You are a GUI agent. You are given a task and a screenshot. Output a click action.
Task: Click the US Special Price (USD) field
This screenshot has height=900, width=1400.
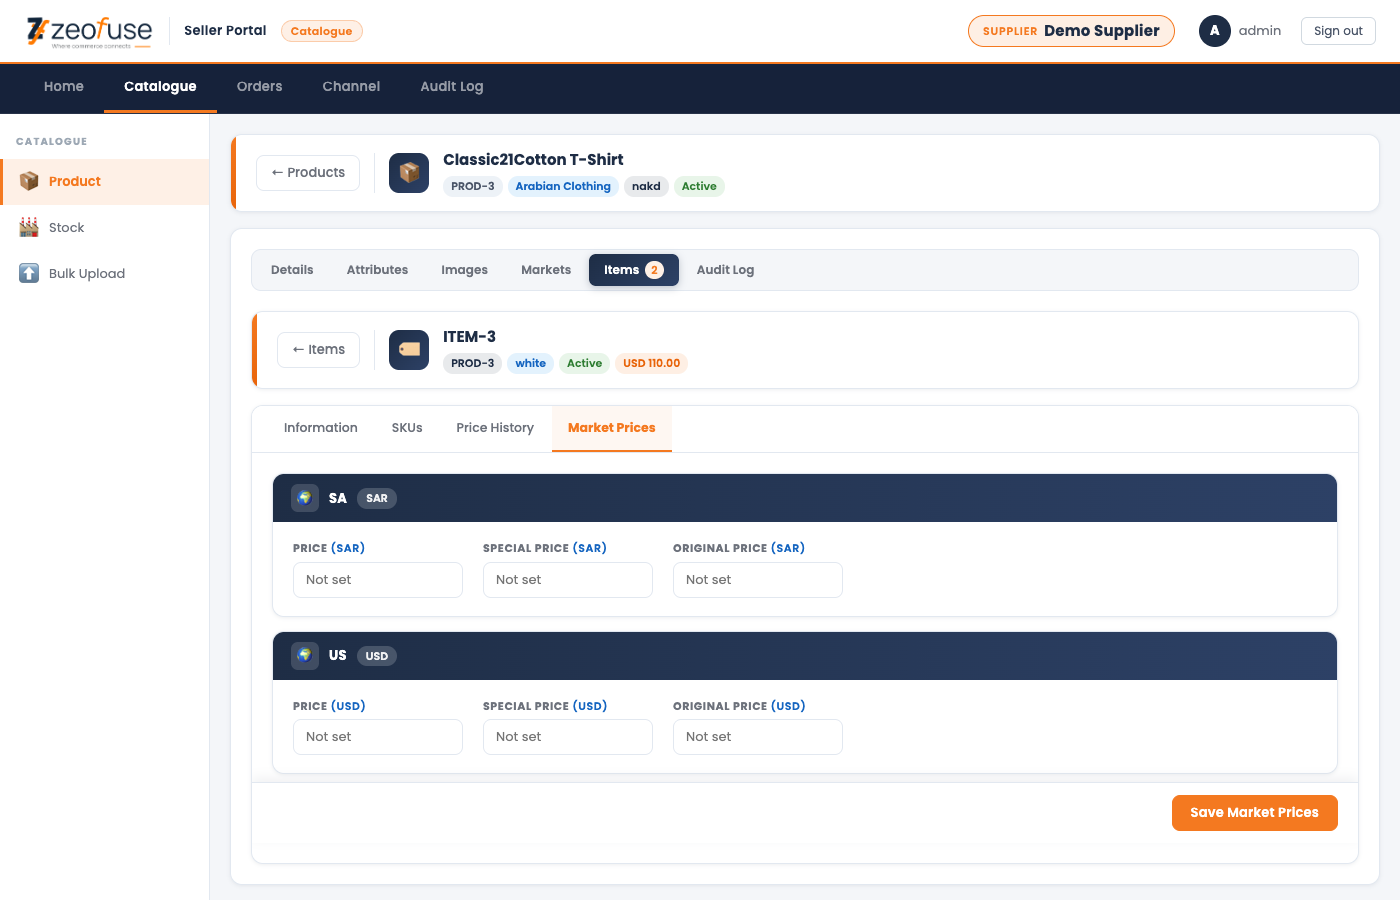click(568, 737)
